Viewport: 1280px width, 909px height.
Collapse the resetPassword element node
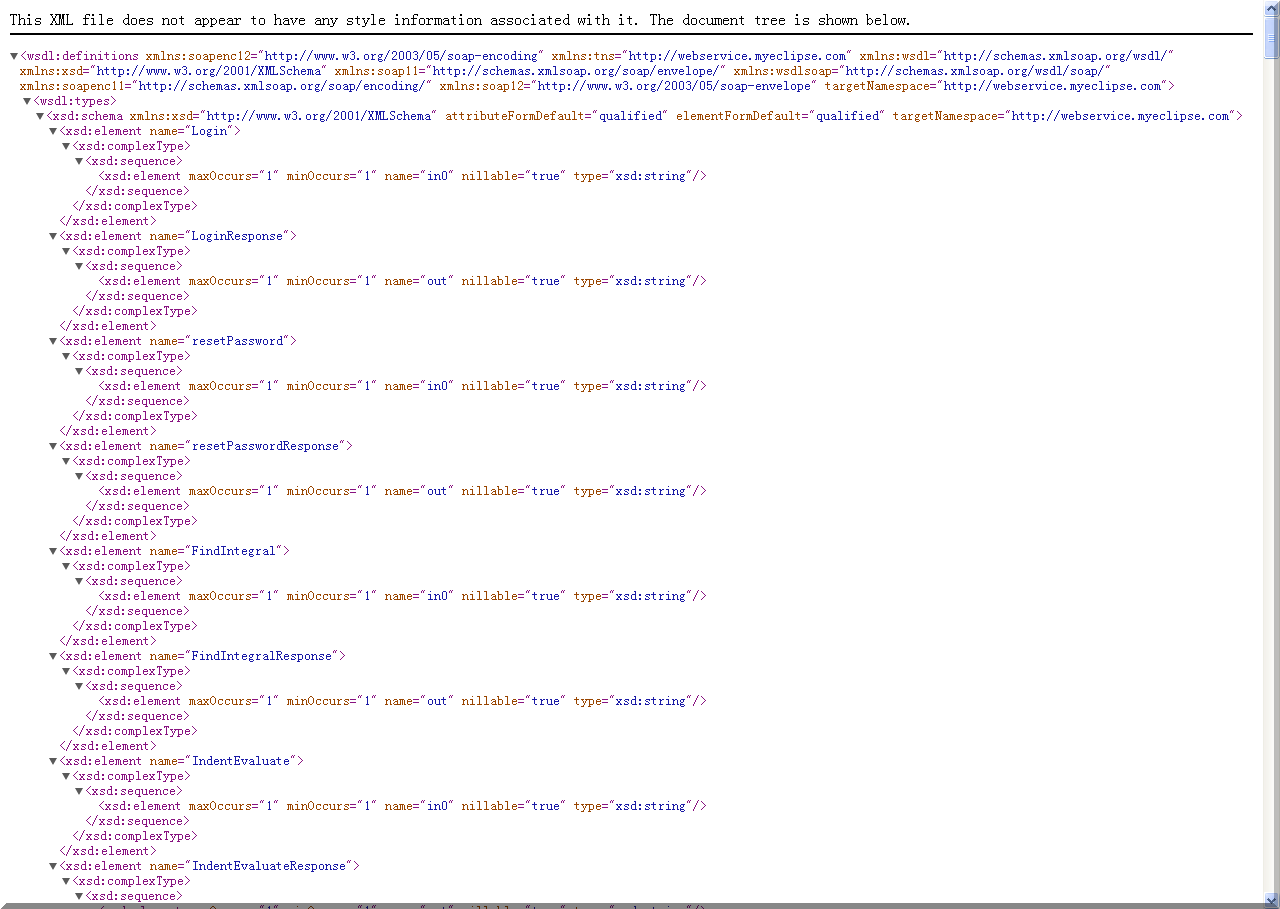click(x=53, y=342)
